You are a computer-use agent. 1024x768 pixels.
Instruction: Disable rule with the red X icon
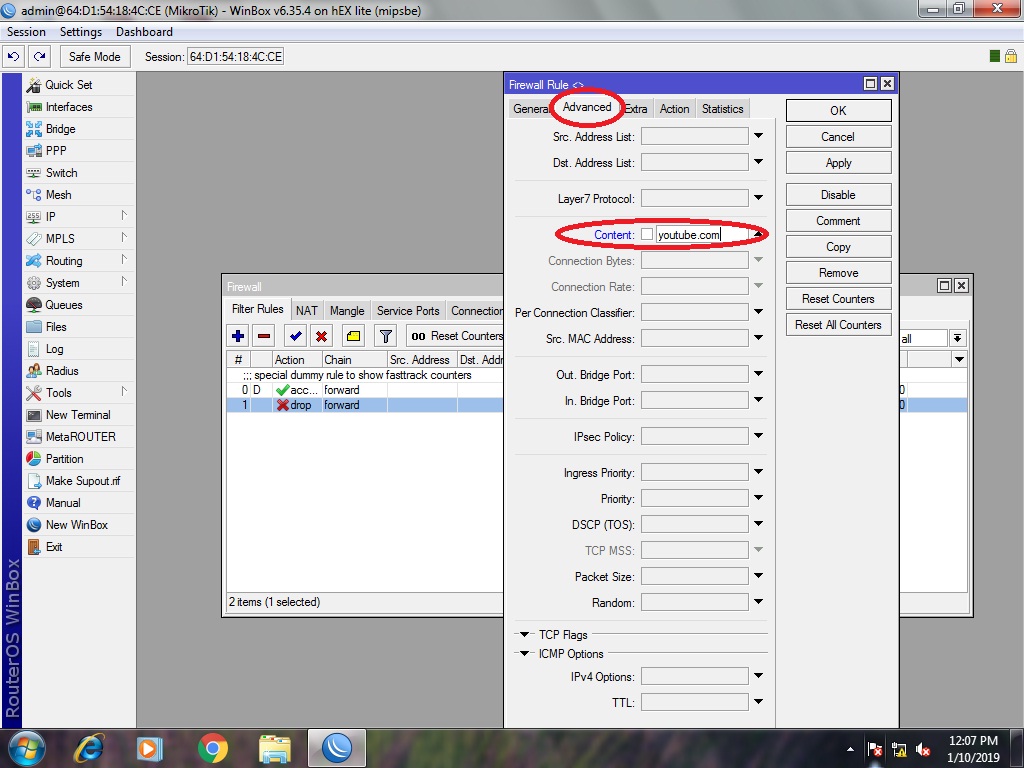pyautogui.click(x=321, y=336)
